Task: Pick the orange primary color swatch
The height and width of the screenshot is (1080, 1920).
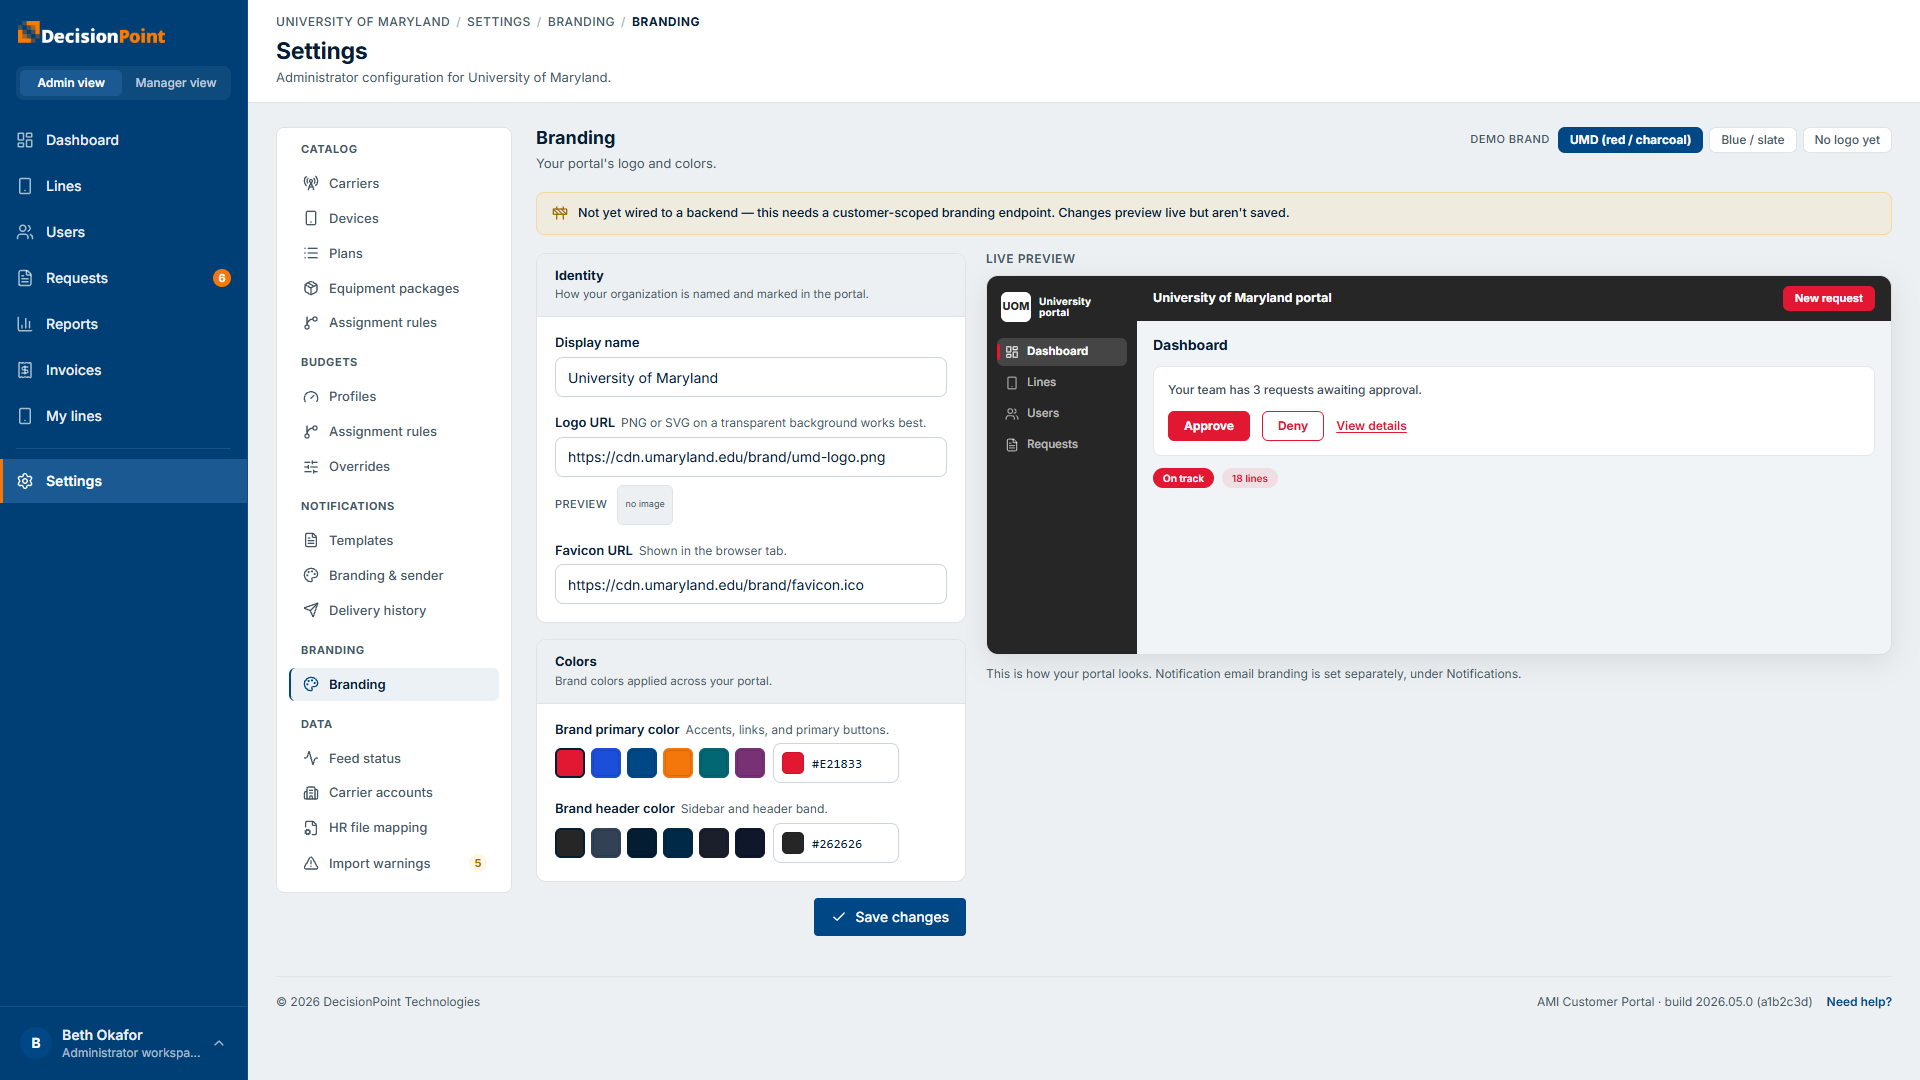Action: (x=678, y=763)
